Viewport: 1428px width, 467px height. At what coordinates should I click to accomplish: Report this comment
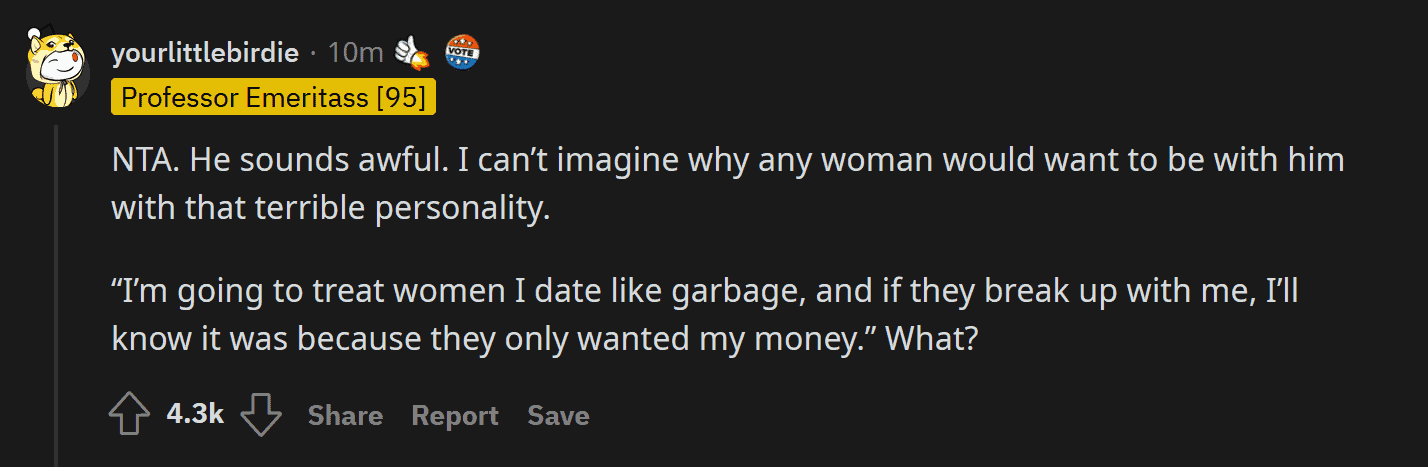(x=455, y=415)
